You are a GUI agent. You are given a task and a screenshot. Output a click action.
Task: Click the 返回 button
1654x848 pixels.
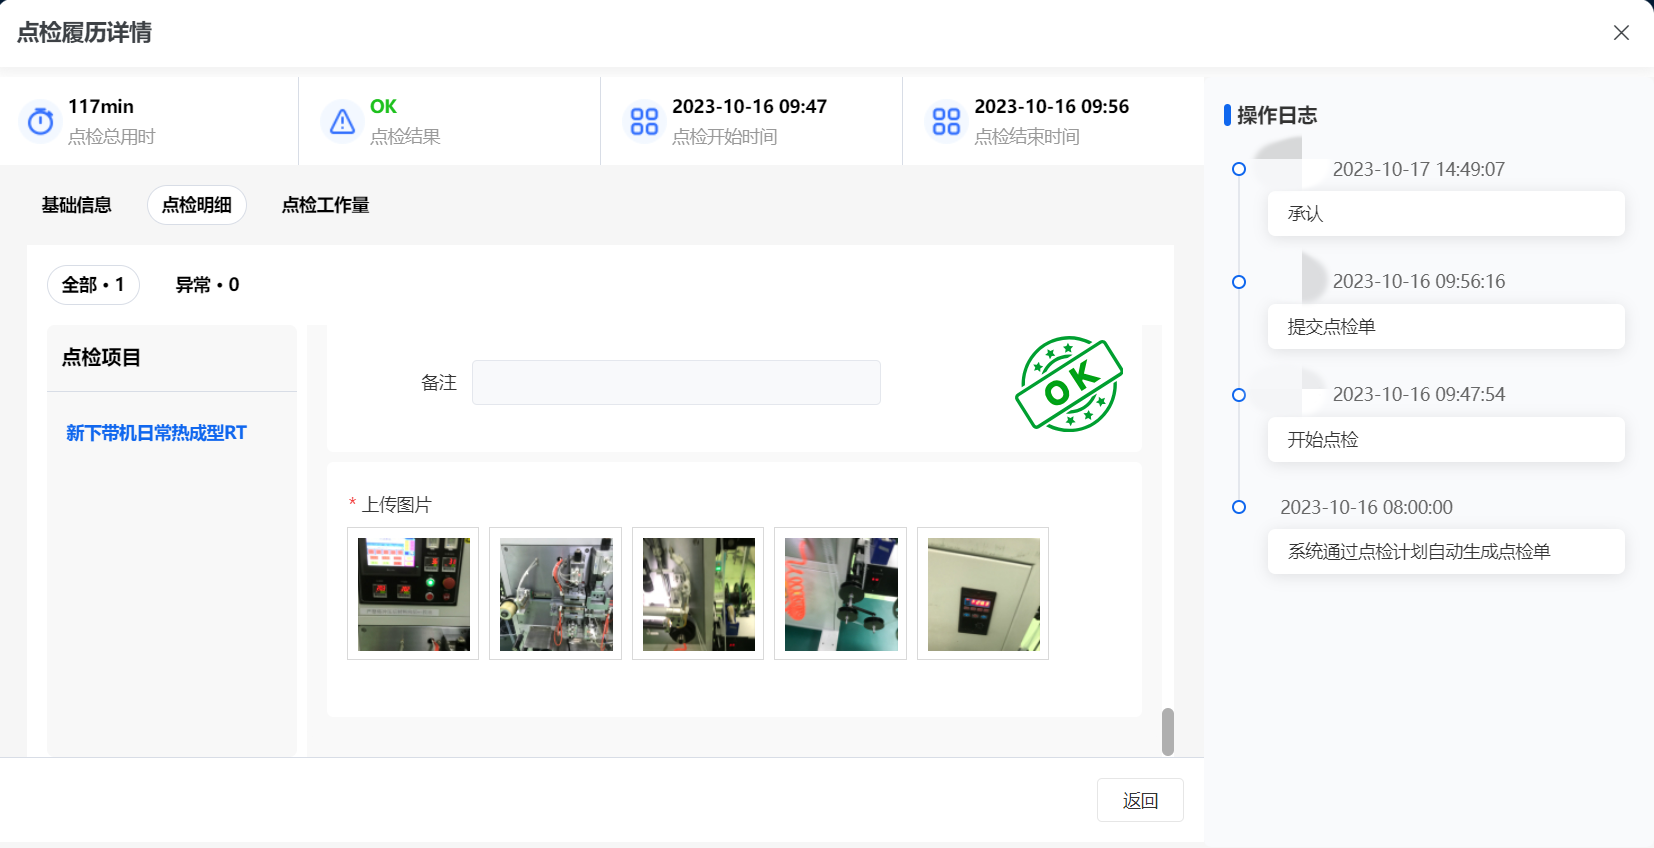pos(1140,800)
